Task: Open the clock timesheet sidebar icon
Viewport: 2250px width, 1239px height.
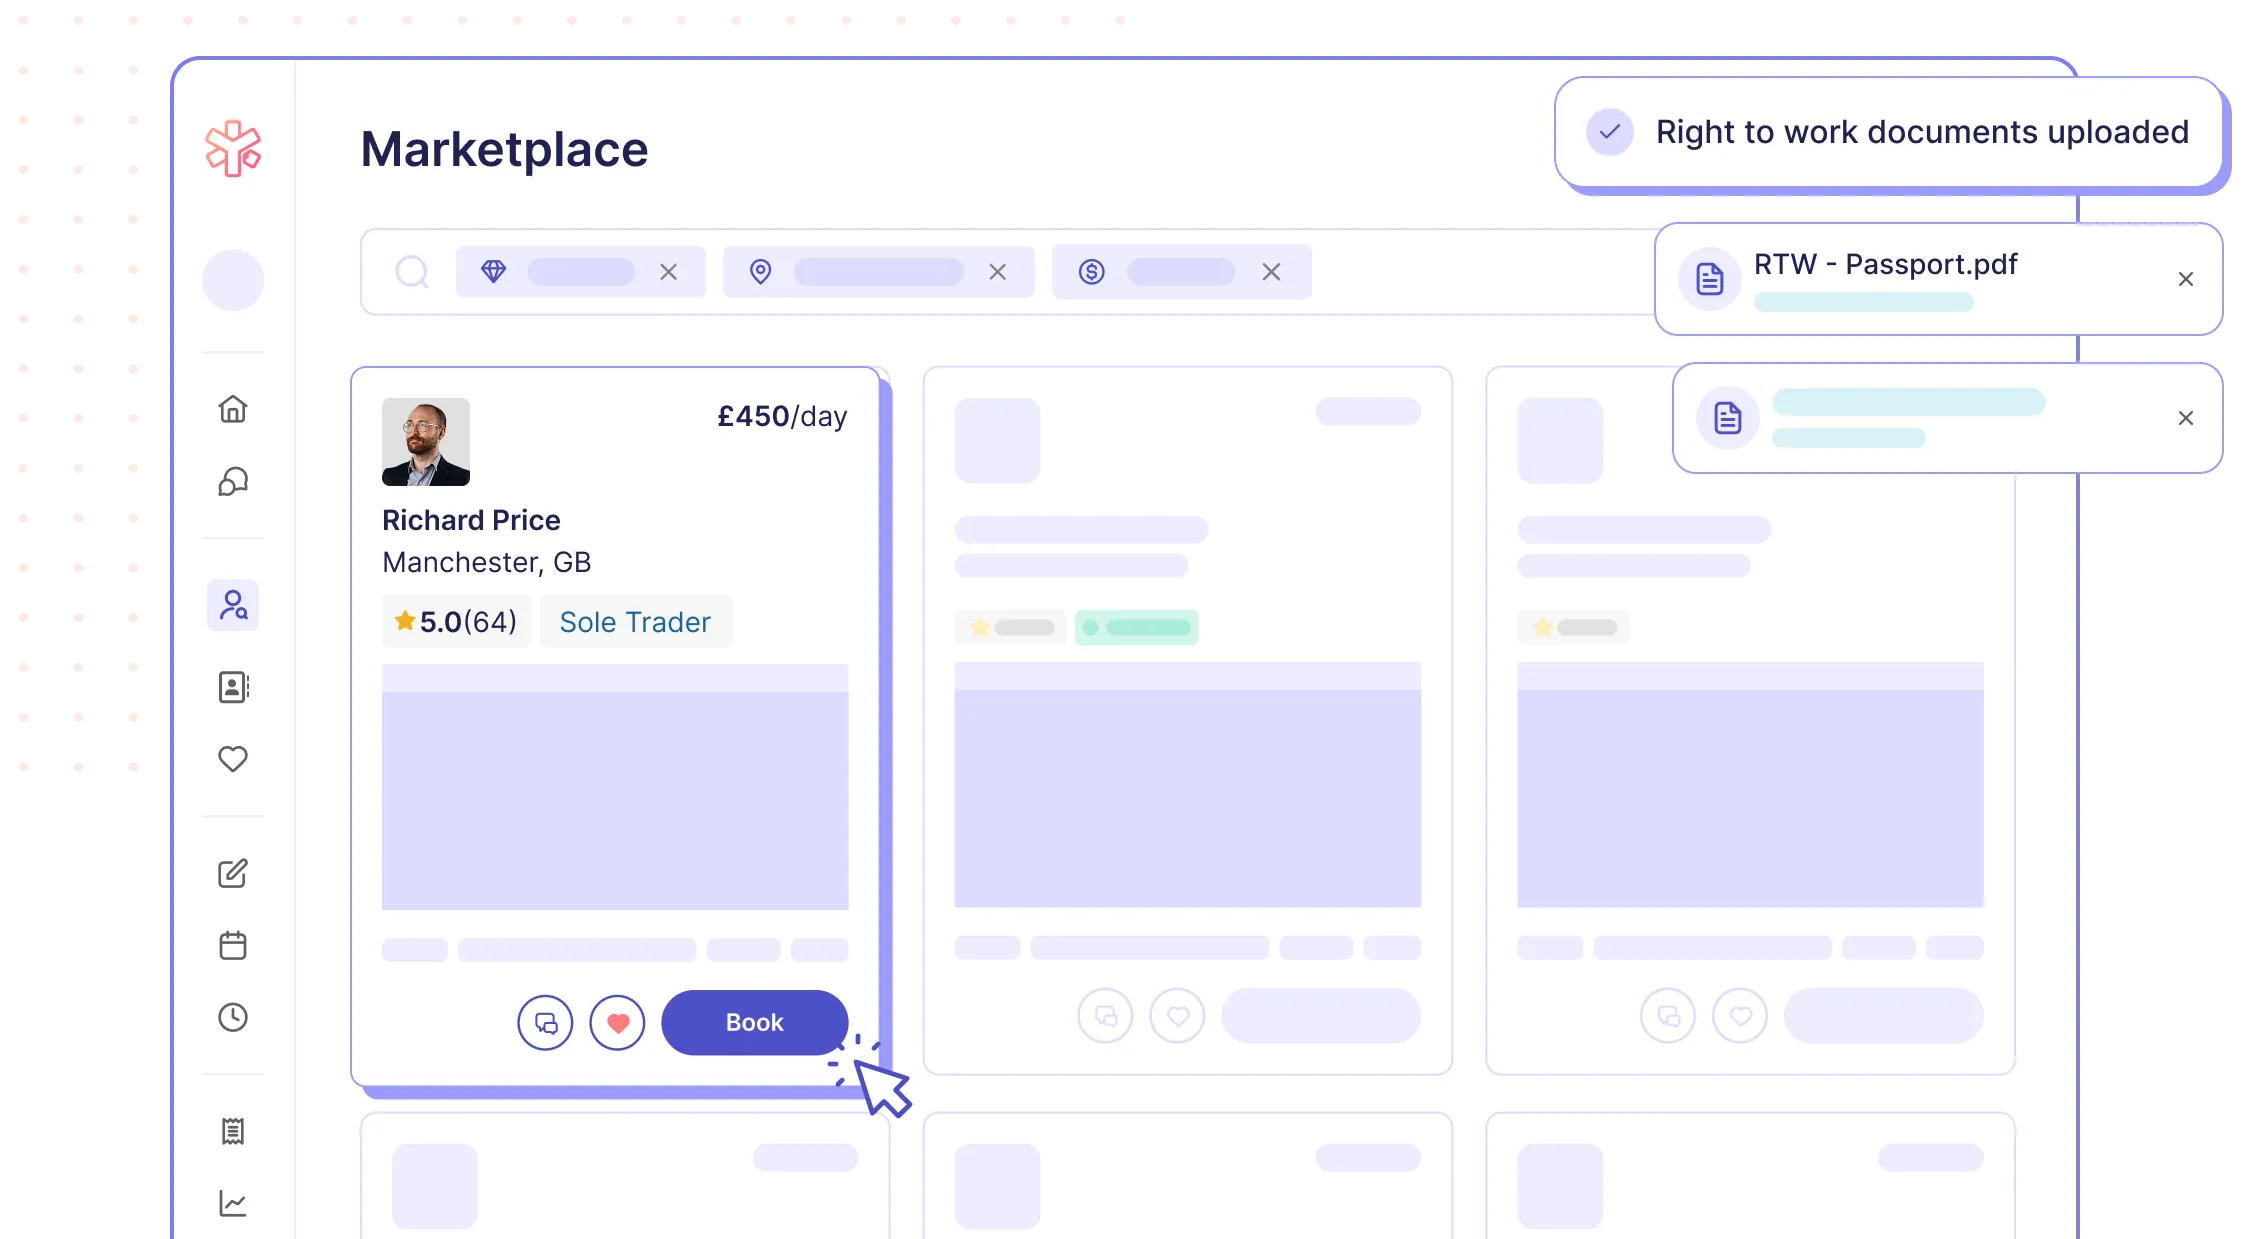Action: (233, 1017)
